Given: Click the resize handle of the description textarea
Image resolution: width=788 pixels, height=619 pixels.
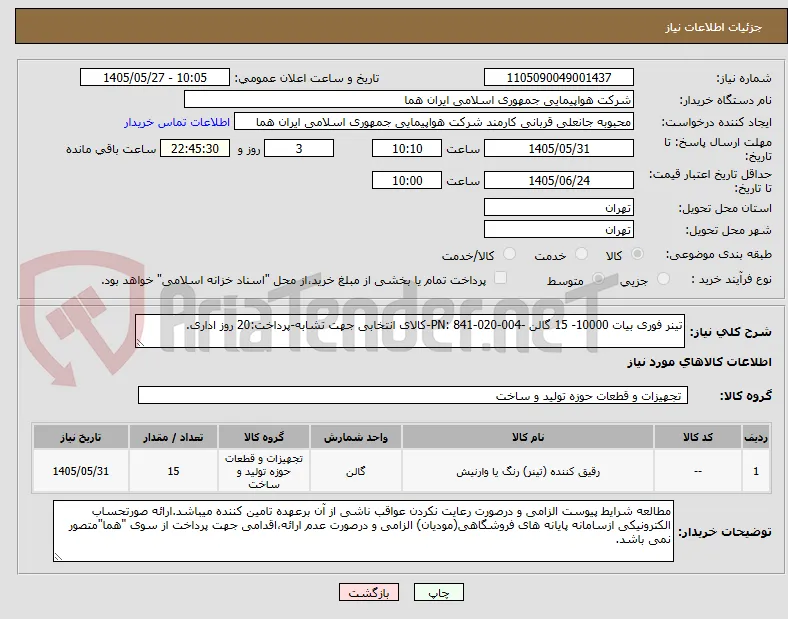Looking at the screenshot, I should (140, 343).
